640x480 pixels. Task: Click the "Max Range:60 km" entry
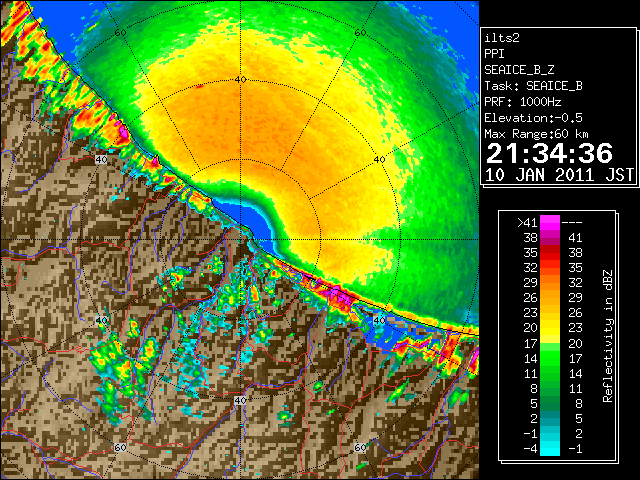point(536,134)
